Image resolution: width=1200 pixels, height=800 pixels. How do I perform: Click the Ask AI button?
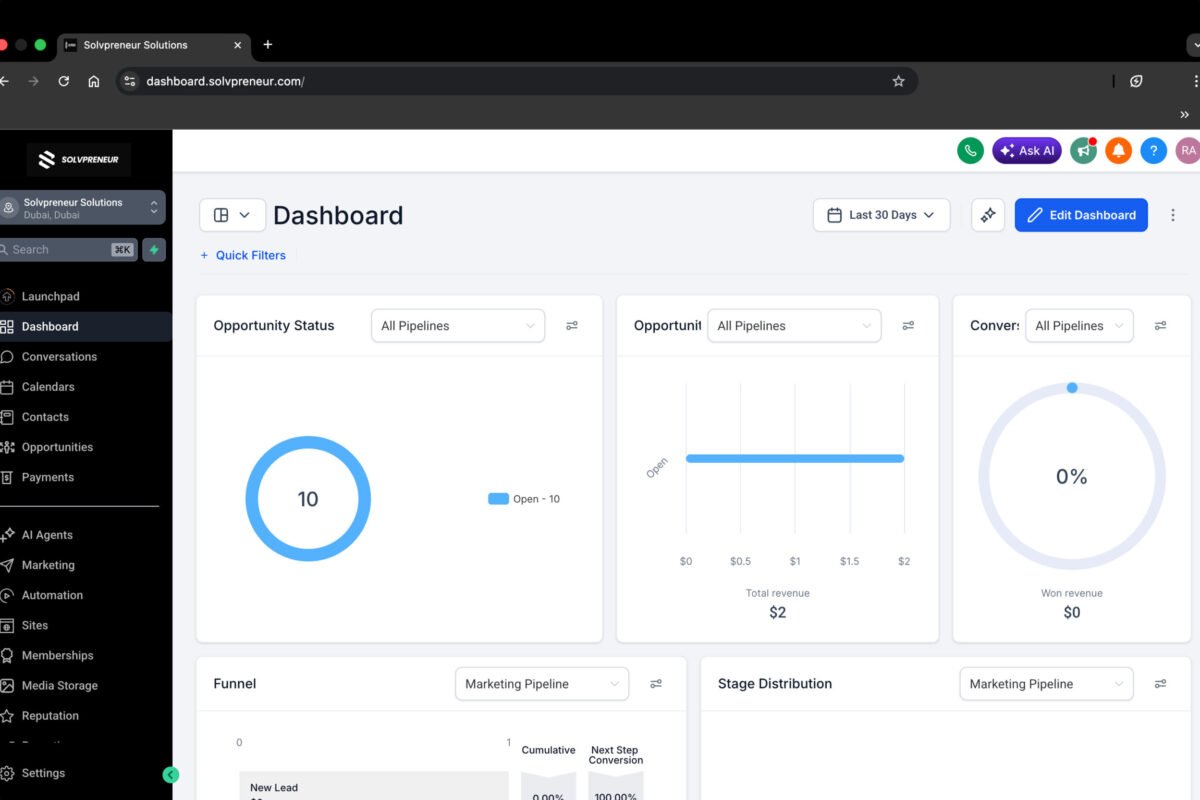click(x=1026, y=150)
